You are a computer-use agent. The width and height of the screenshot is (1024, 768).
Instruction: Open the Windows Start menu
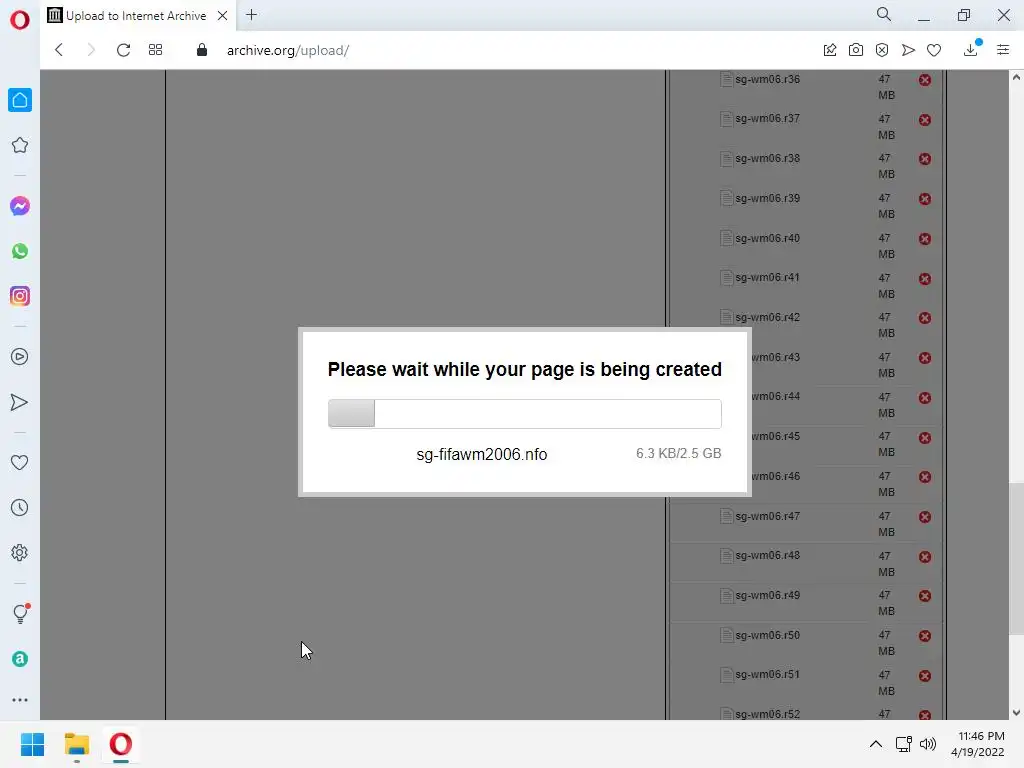(32, 744)
